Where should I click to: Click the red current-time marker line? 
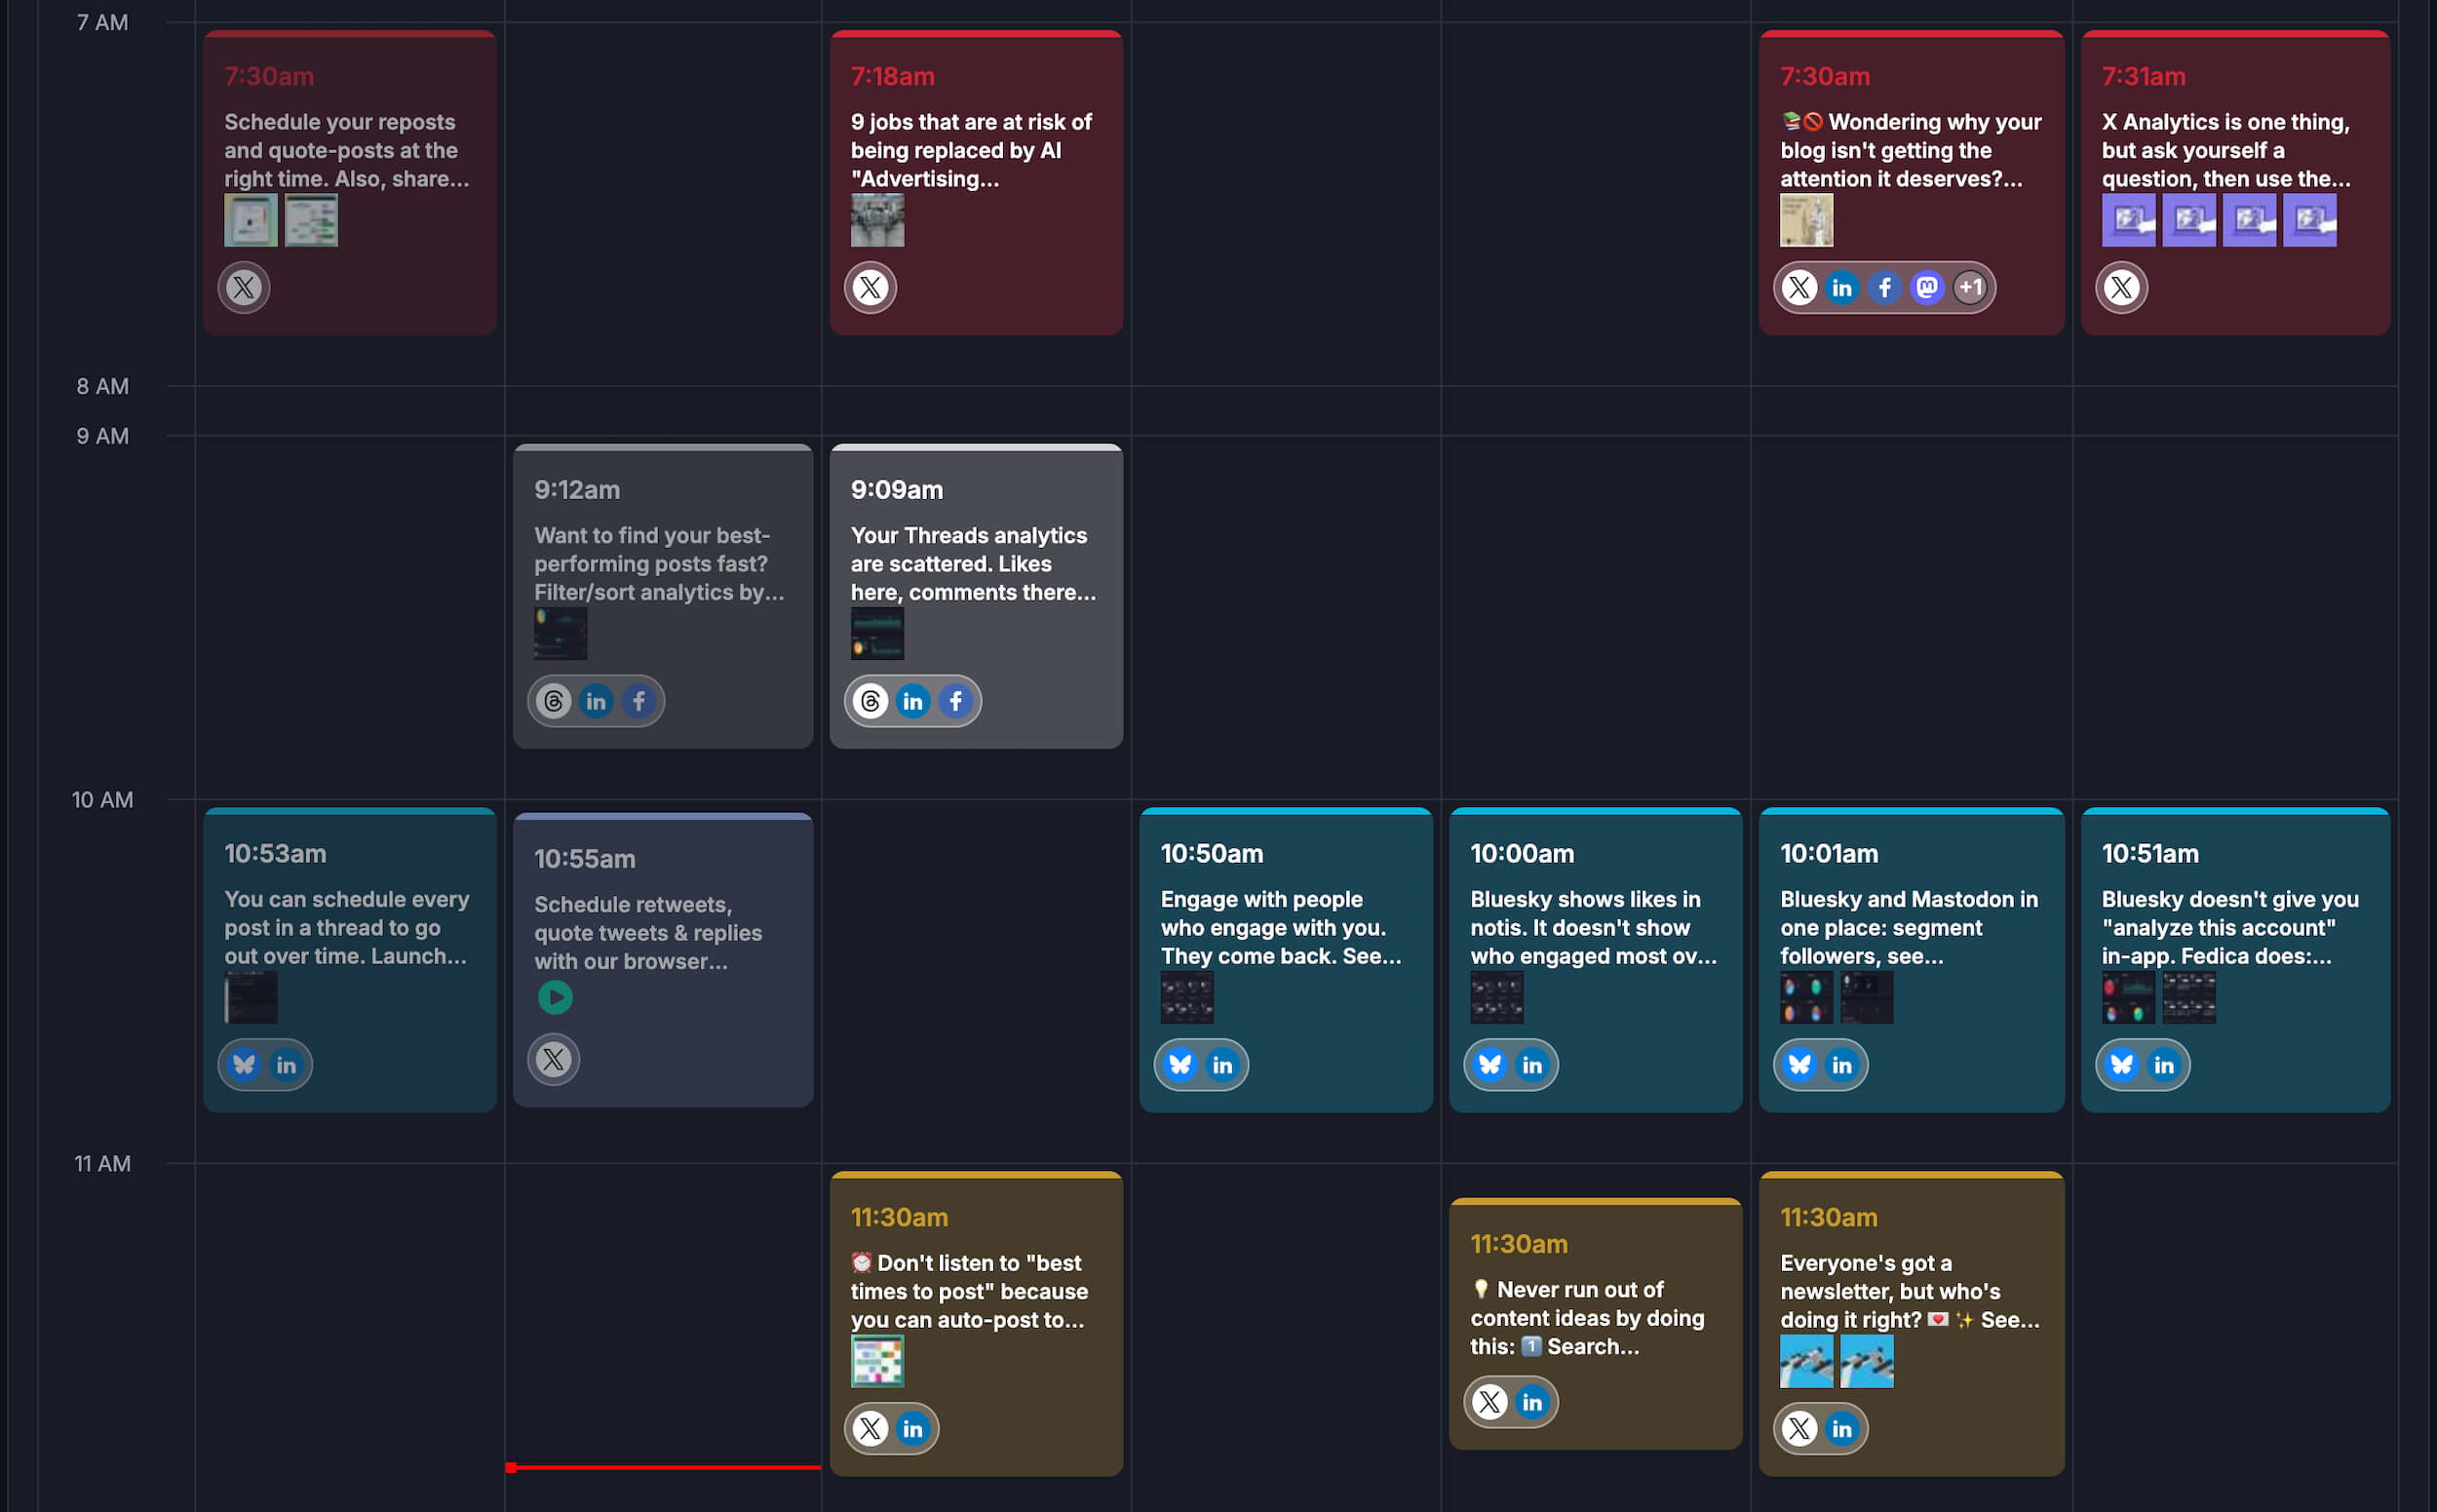pos(662,1467)
